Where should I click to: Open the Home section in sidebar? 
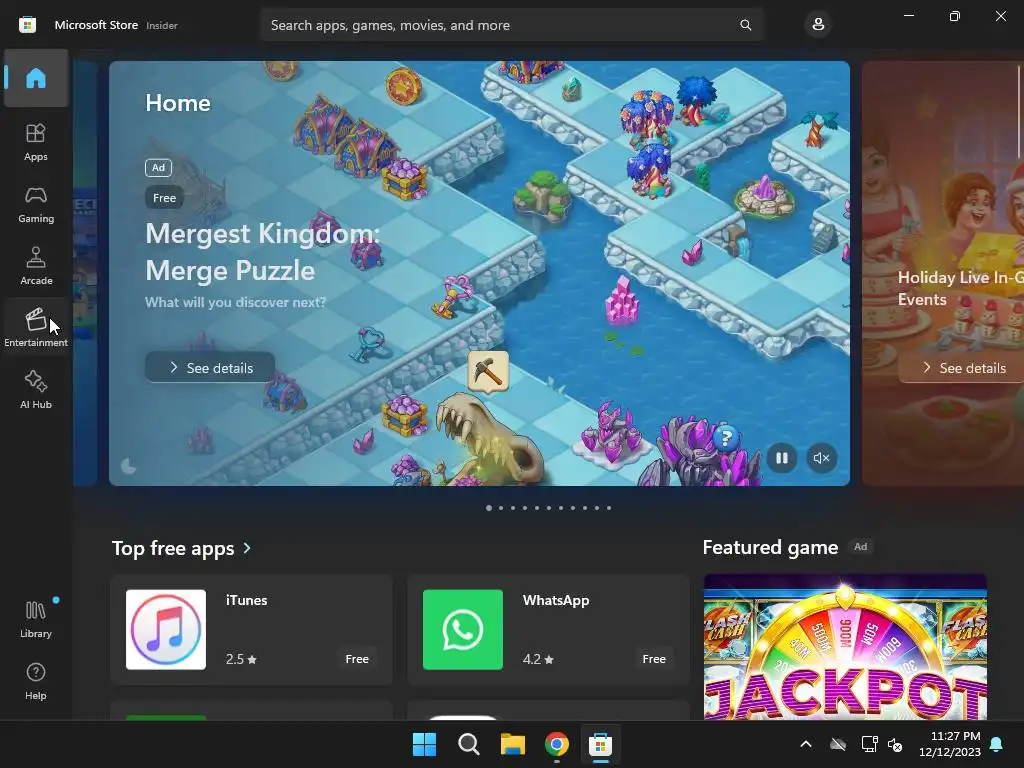pos(36,78)
